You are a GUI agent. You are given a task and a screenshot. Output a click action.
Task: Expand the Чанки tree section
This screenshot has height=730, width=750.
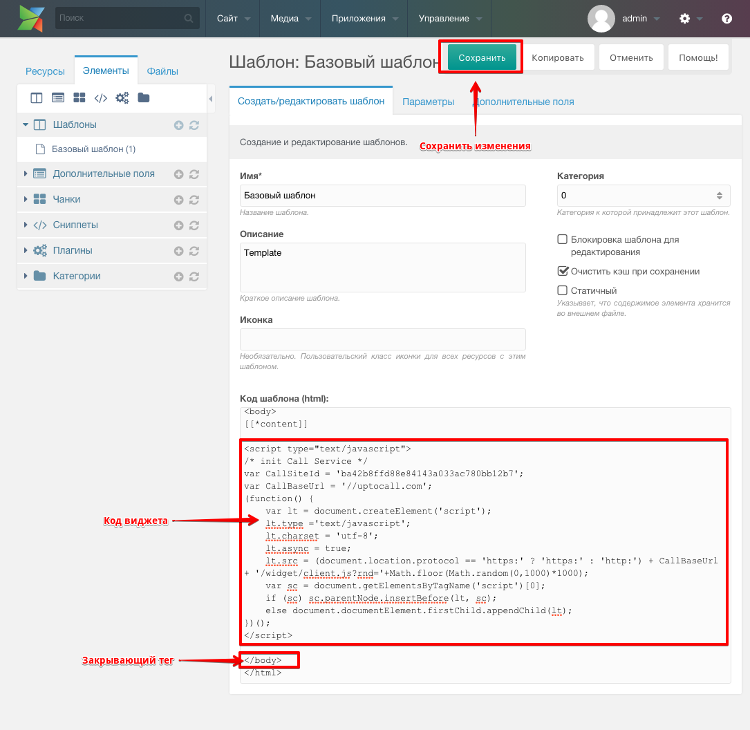25,199
